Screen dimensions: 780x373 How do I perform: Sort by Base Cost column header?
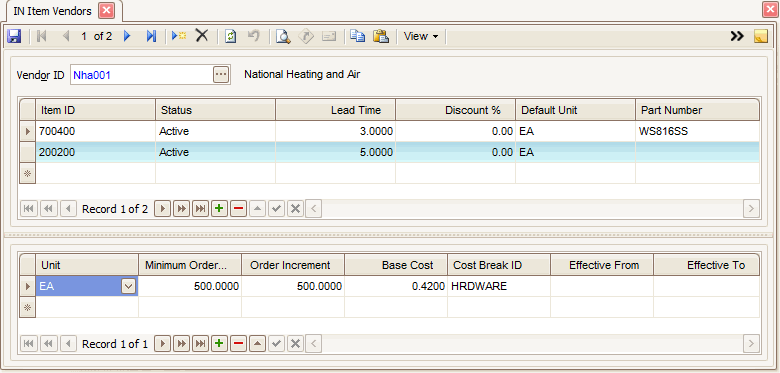point(396,265)
